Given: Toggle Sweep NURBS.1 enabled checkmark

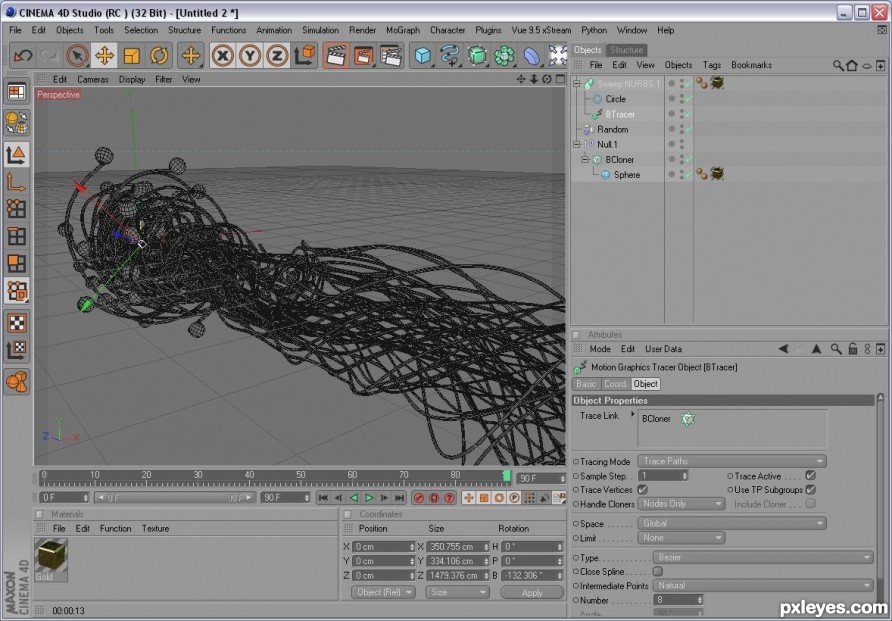Looking at the screenshot, I should coord(689,84).
